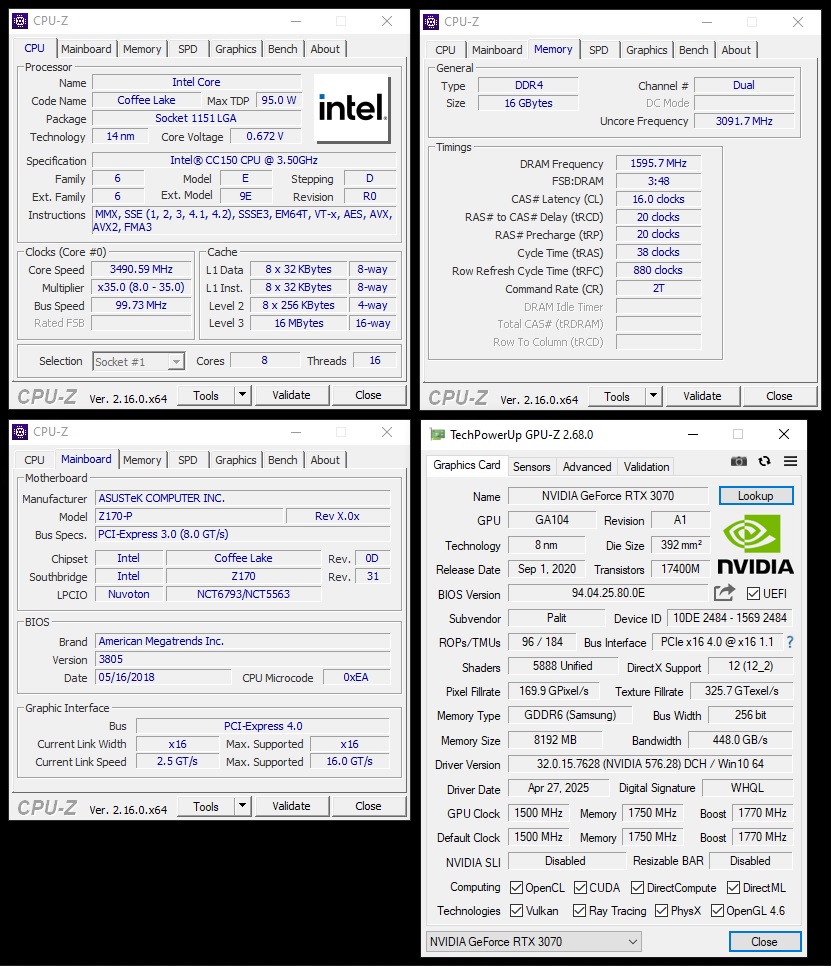Open Graphics tab in the CPU window

pos(235,49)
